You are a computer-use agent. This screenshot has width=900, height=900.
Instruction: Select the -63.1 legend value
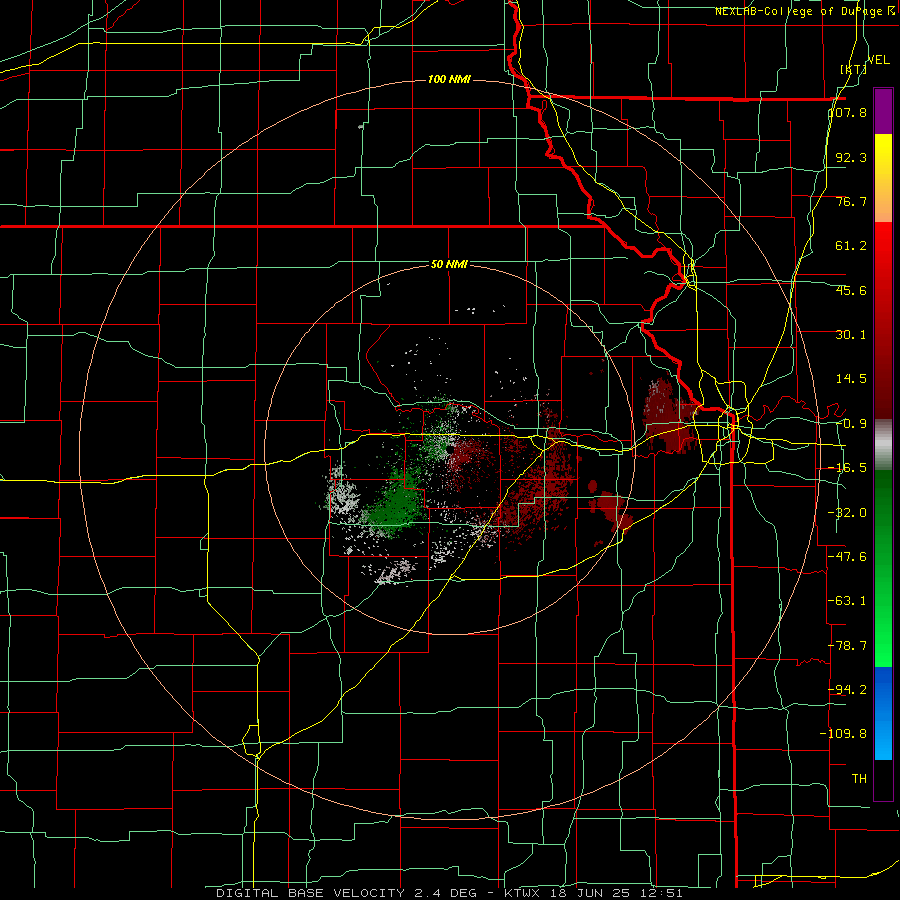coord(848,601)
